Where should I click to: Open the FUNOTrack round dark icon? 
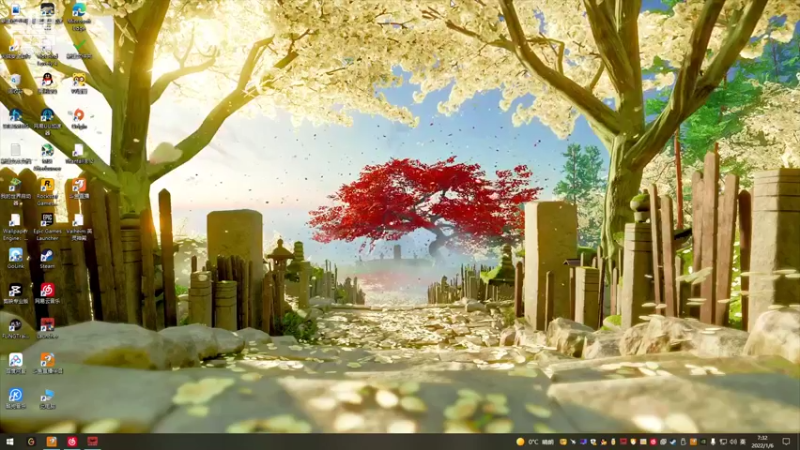coord(15,328)
